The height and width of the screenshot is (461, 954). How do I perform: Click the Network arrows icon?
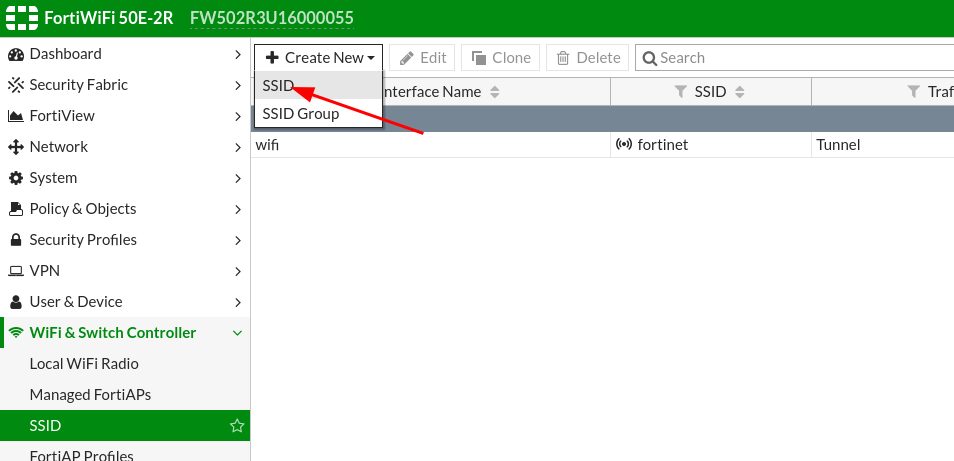[x=15, y=147]
